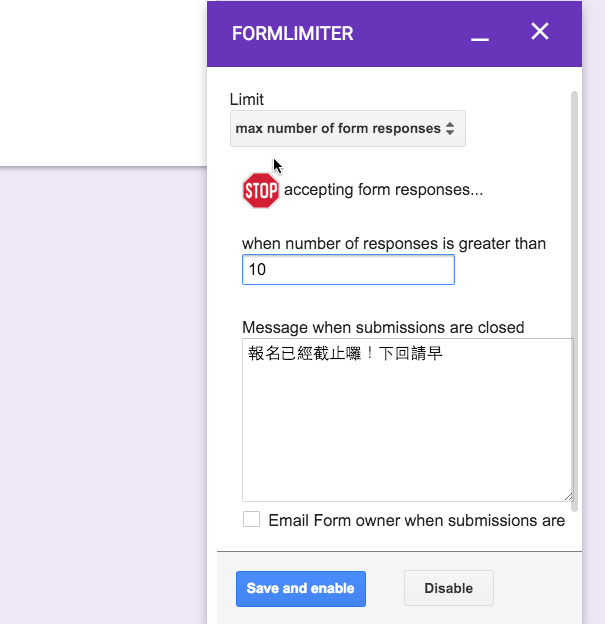This screenshot has height=624, width=605.
Task: Close the FORMLIMITER panel
Action: click(x=540, y=31)
